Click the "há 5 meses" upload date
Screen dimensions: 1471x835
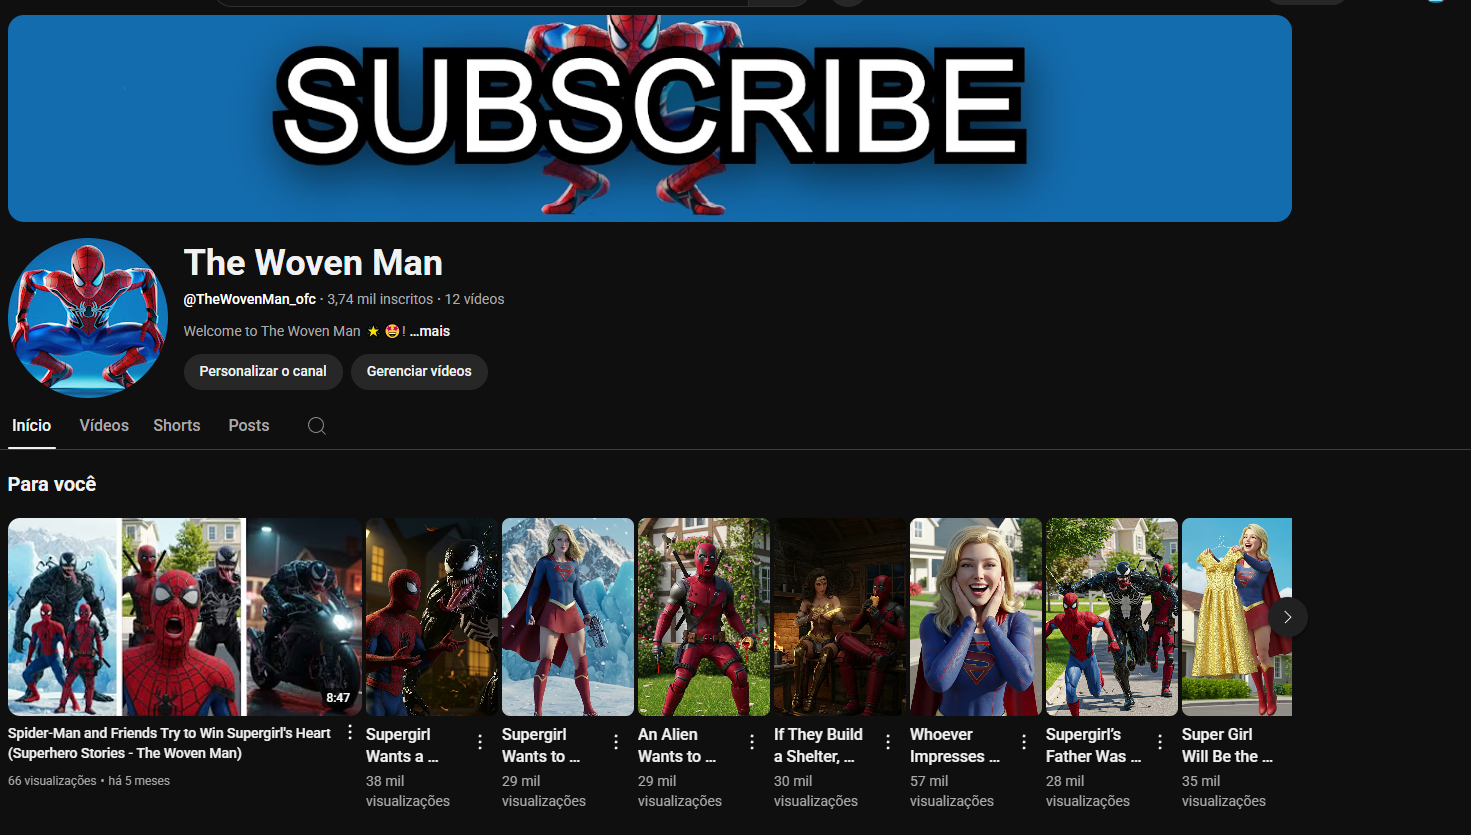click(139, 781)
